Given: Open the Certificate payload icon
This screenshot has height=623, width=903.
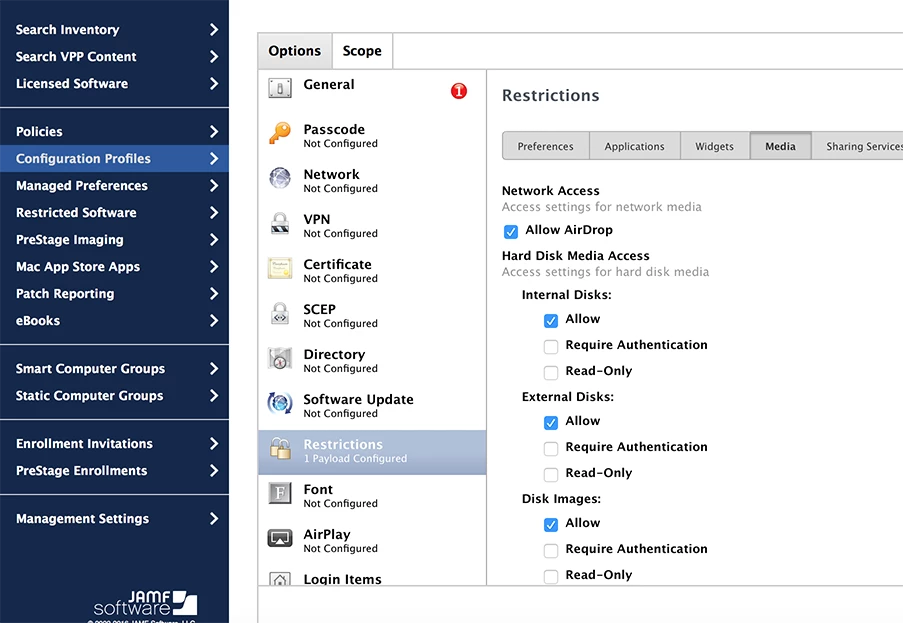Looking at the screenshot, I should [280, 268].
